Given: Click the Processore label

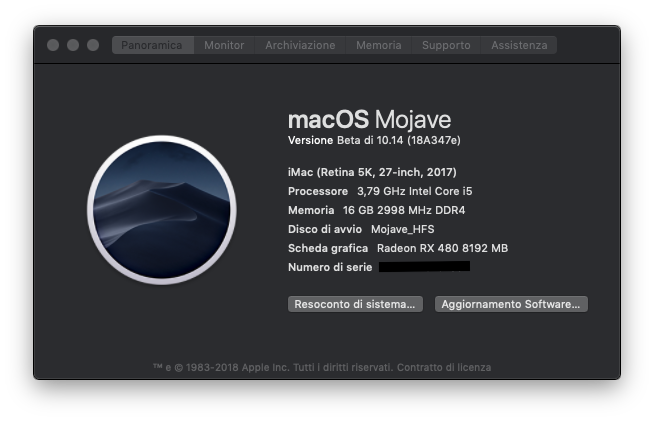Looking at the screenshot, I should pyautogui.click(x=318, y=191).
